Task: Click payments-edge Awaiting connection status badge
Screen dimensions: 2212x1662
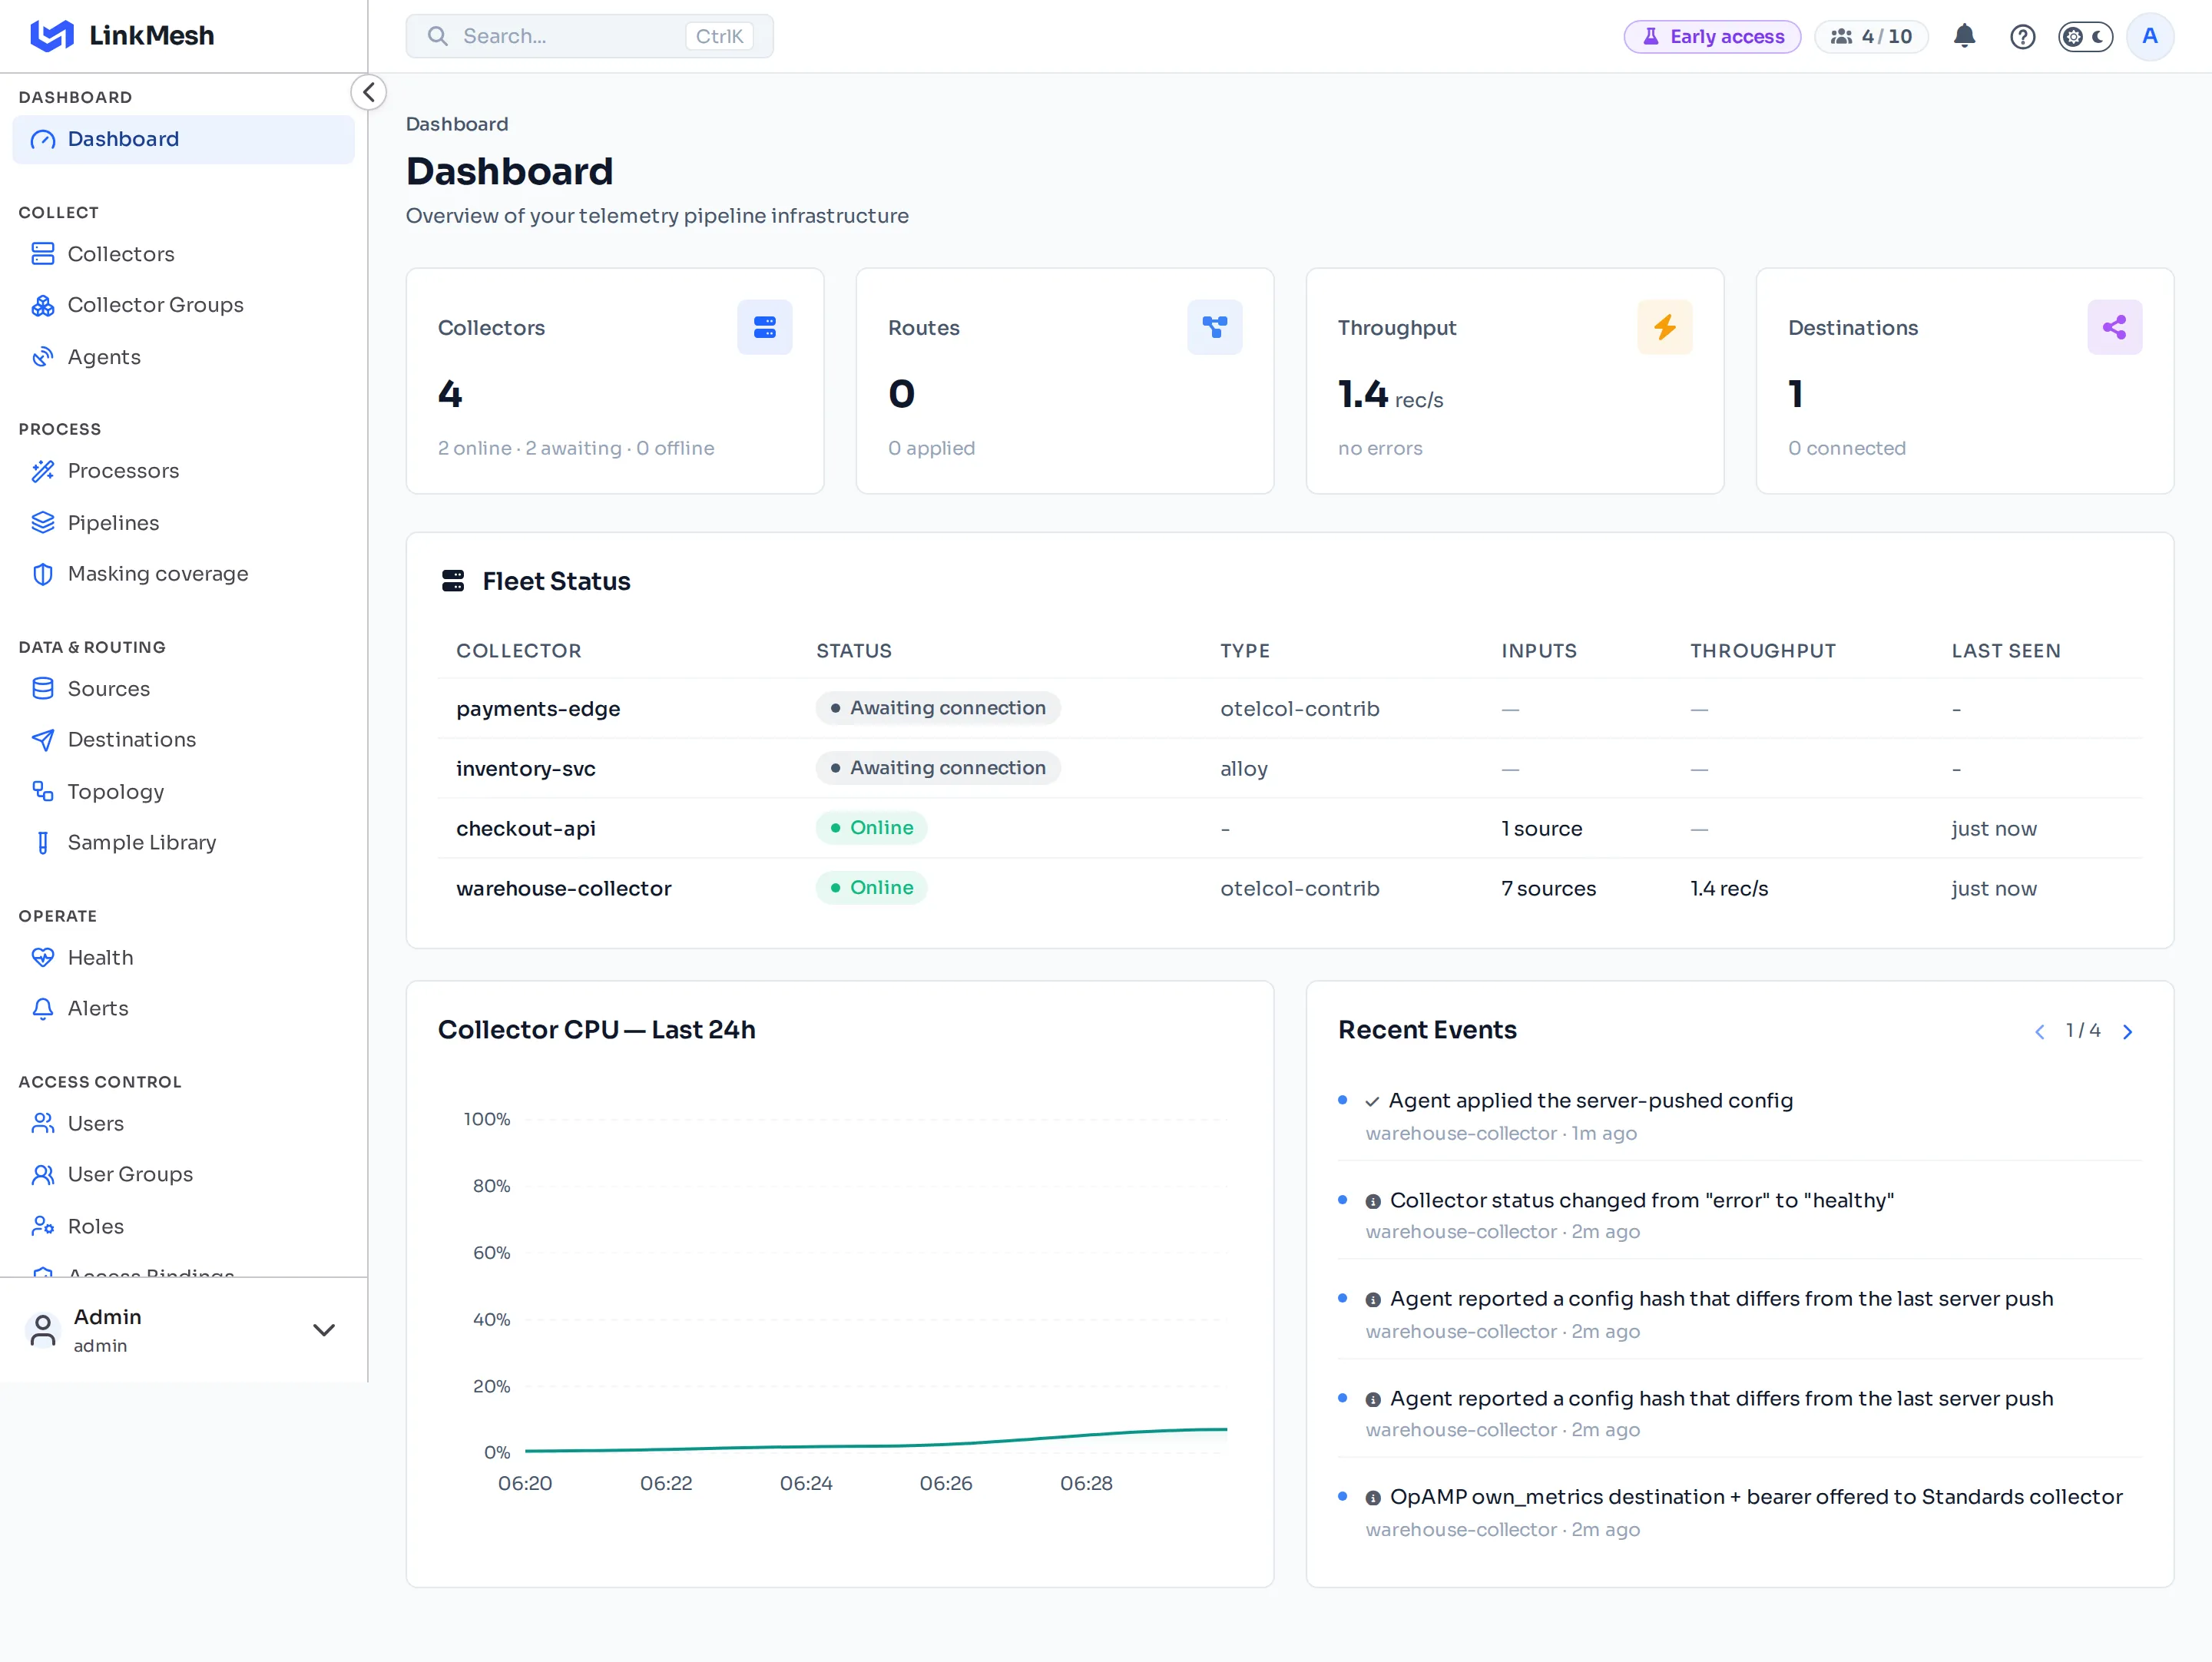Action: [x=938, y=708]
